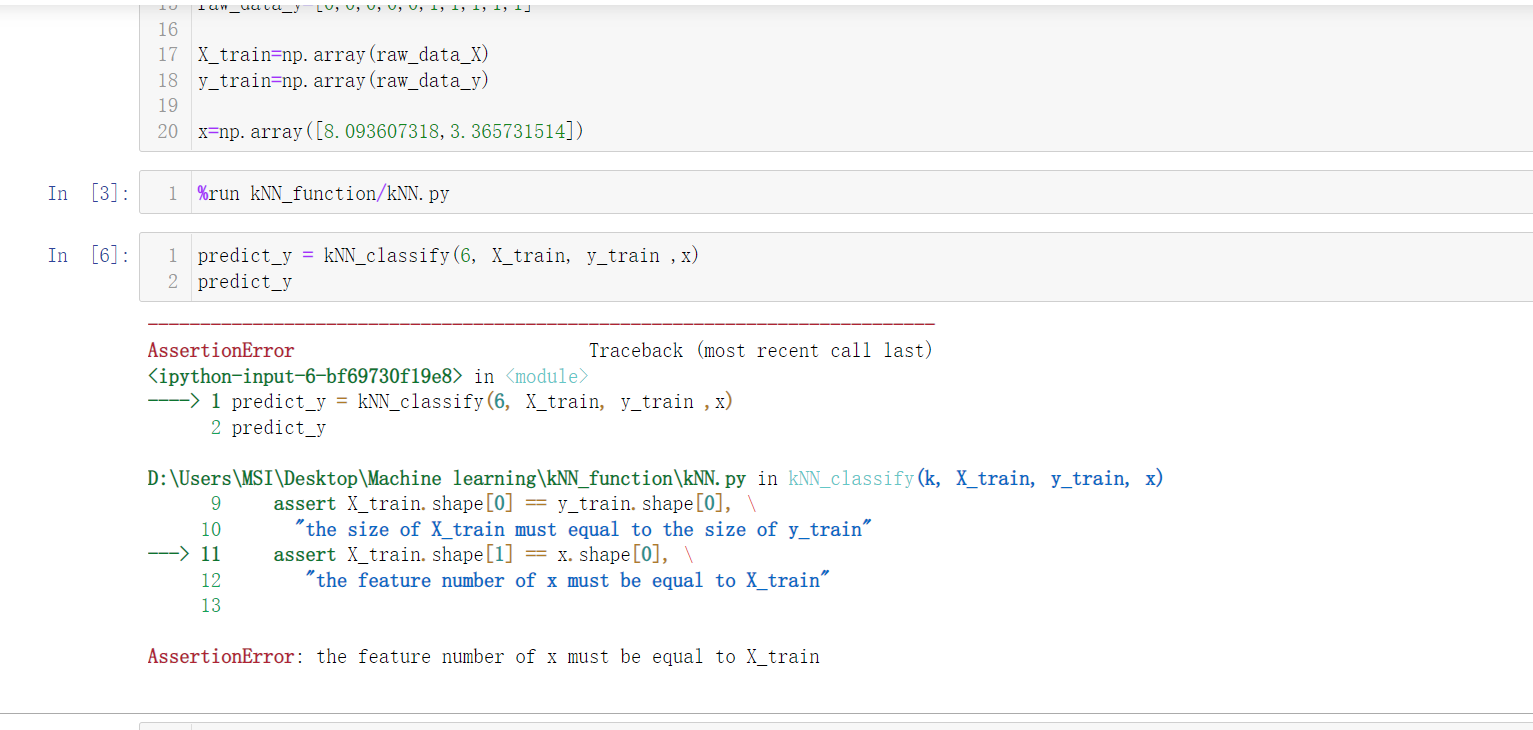Place cursor on the kNN_classify call line in cell 6

click(x=448, y=256)
